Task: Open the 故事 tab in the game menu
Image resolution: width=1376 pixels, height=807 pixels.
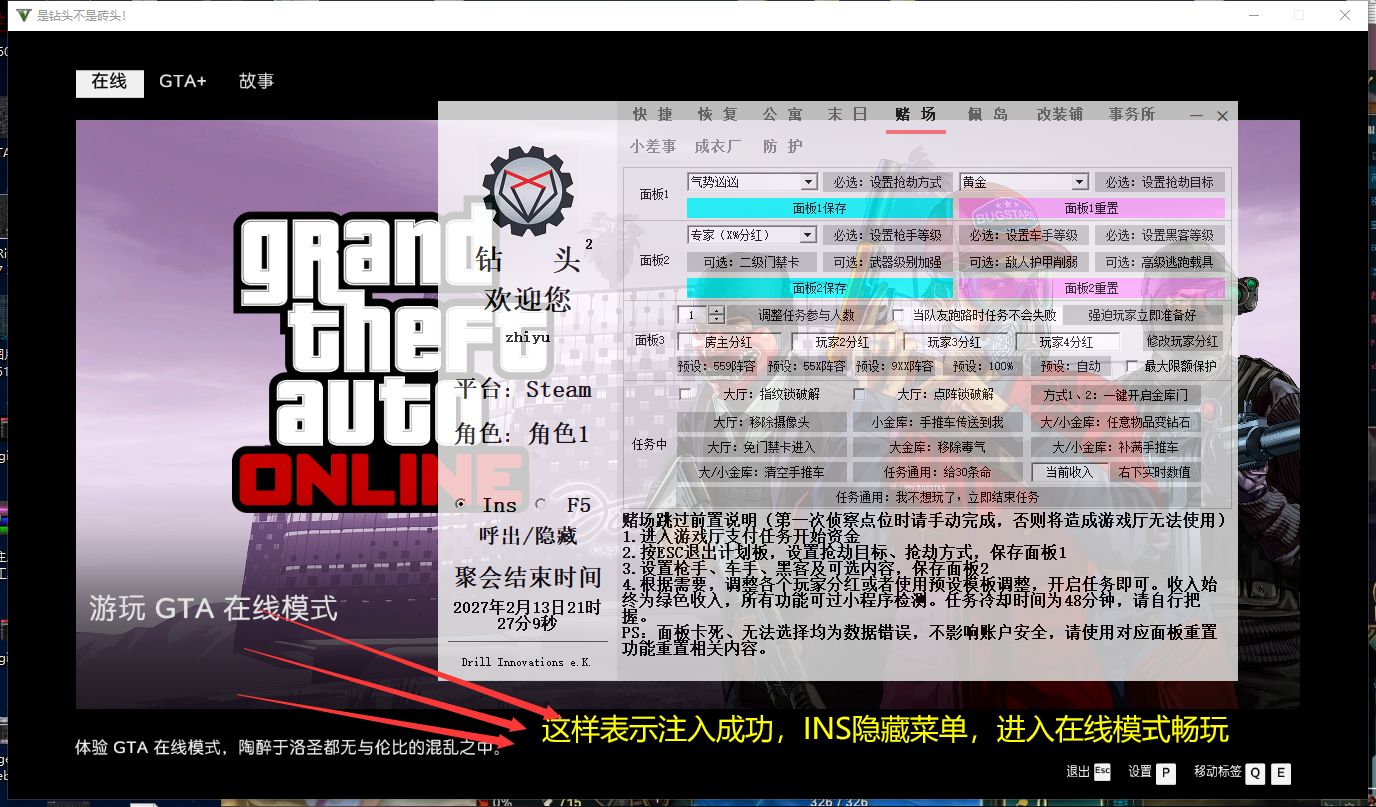Action: click(257, 82)
